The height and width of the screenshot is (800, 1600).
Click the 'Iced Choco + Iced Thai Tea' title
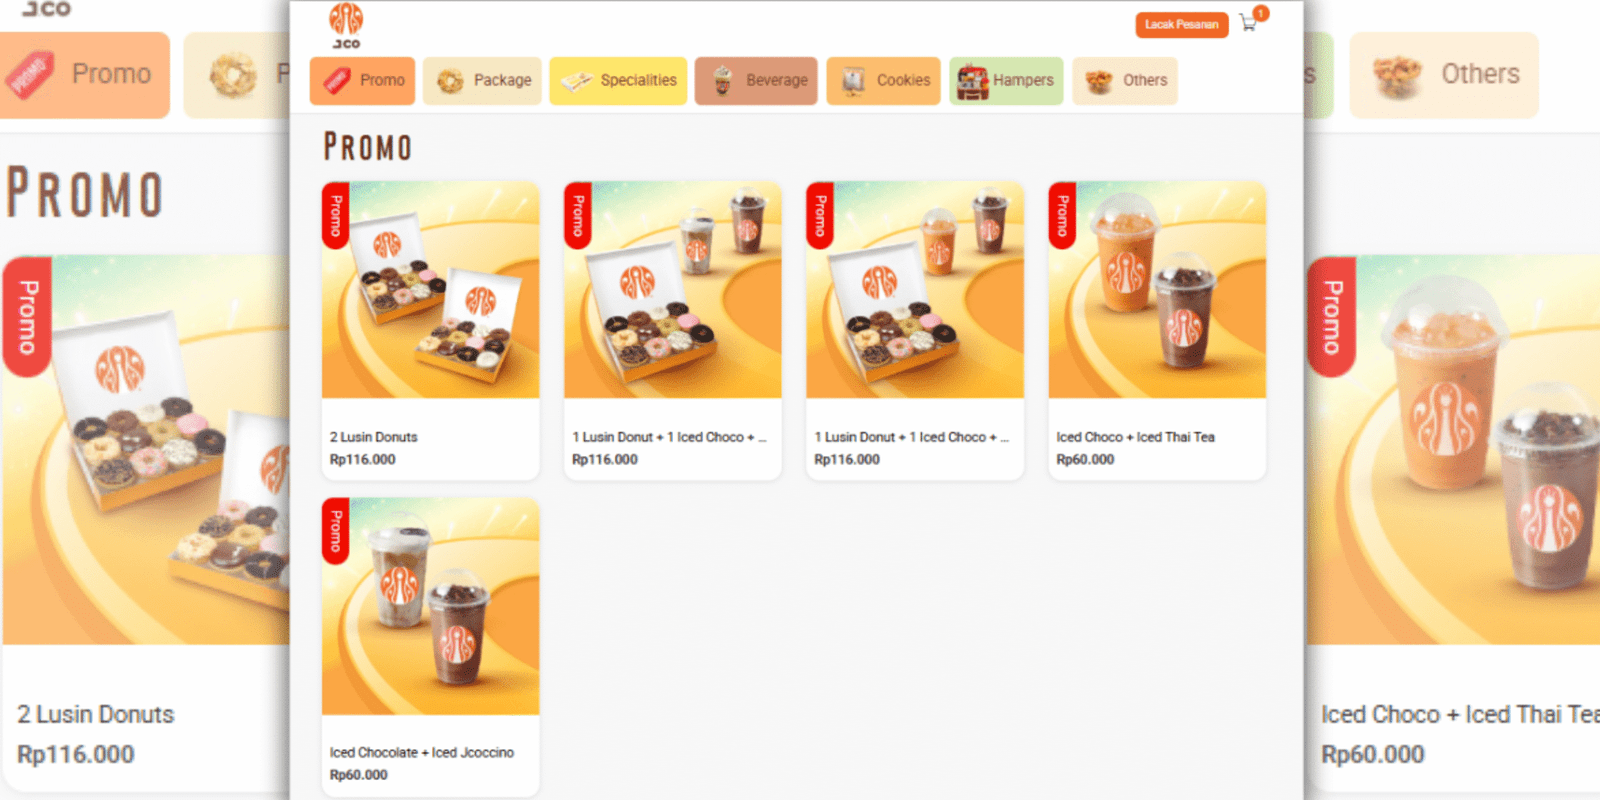click(1135, 437)
